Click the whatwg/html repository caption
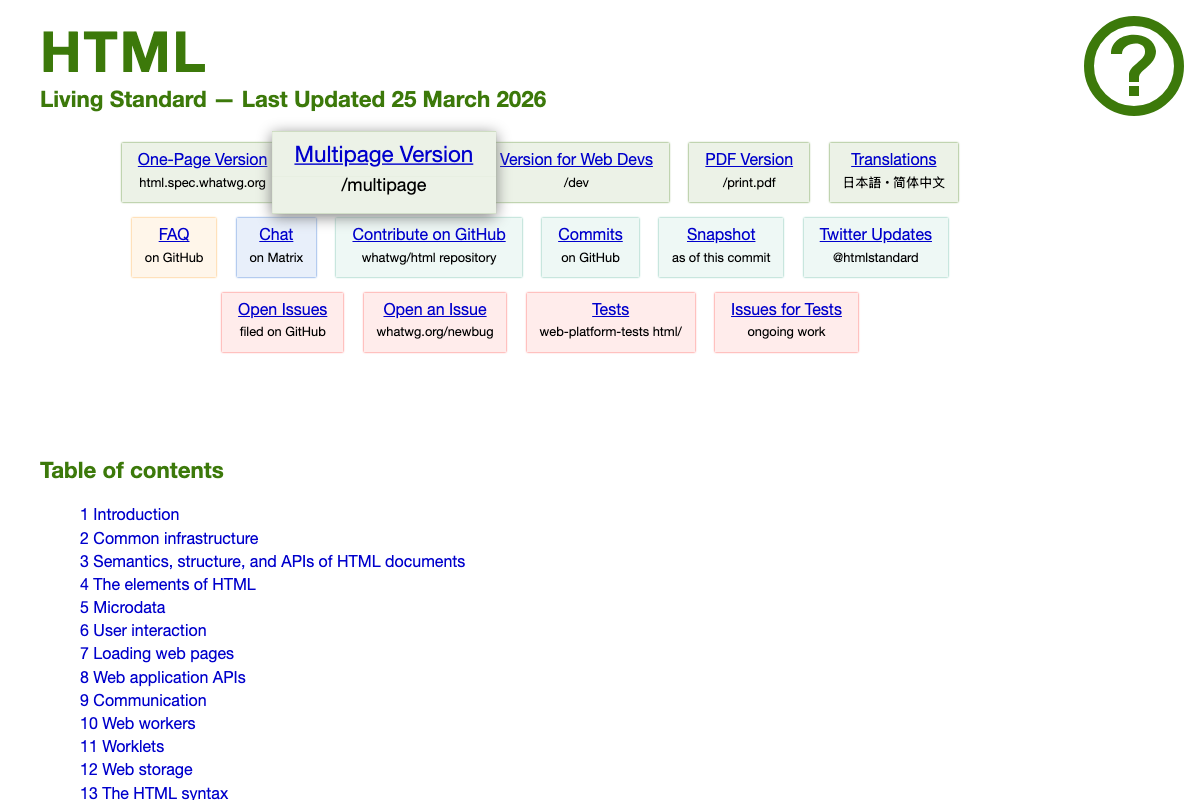 (x=429, y=257)
